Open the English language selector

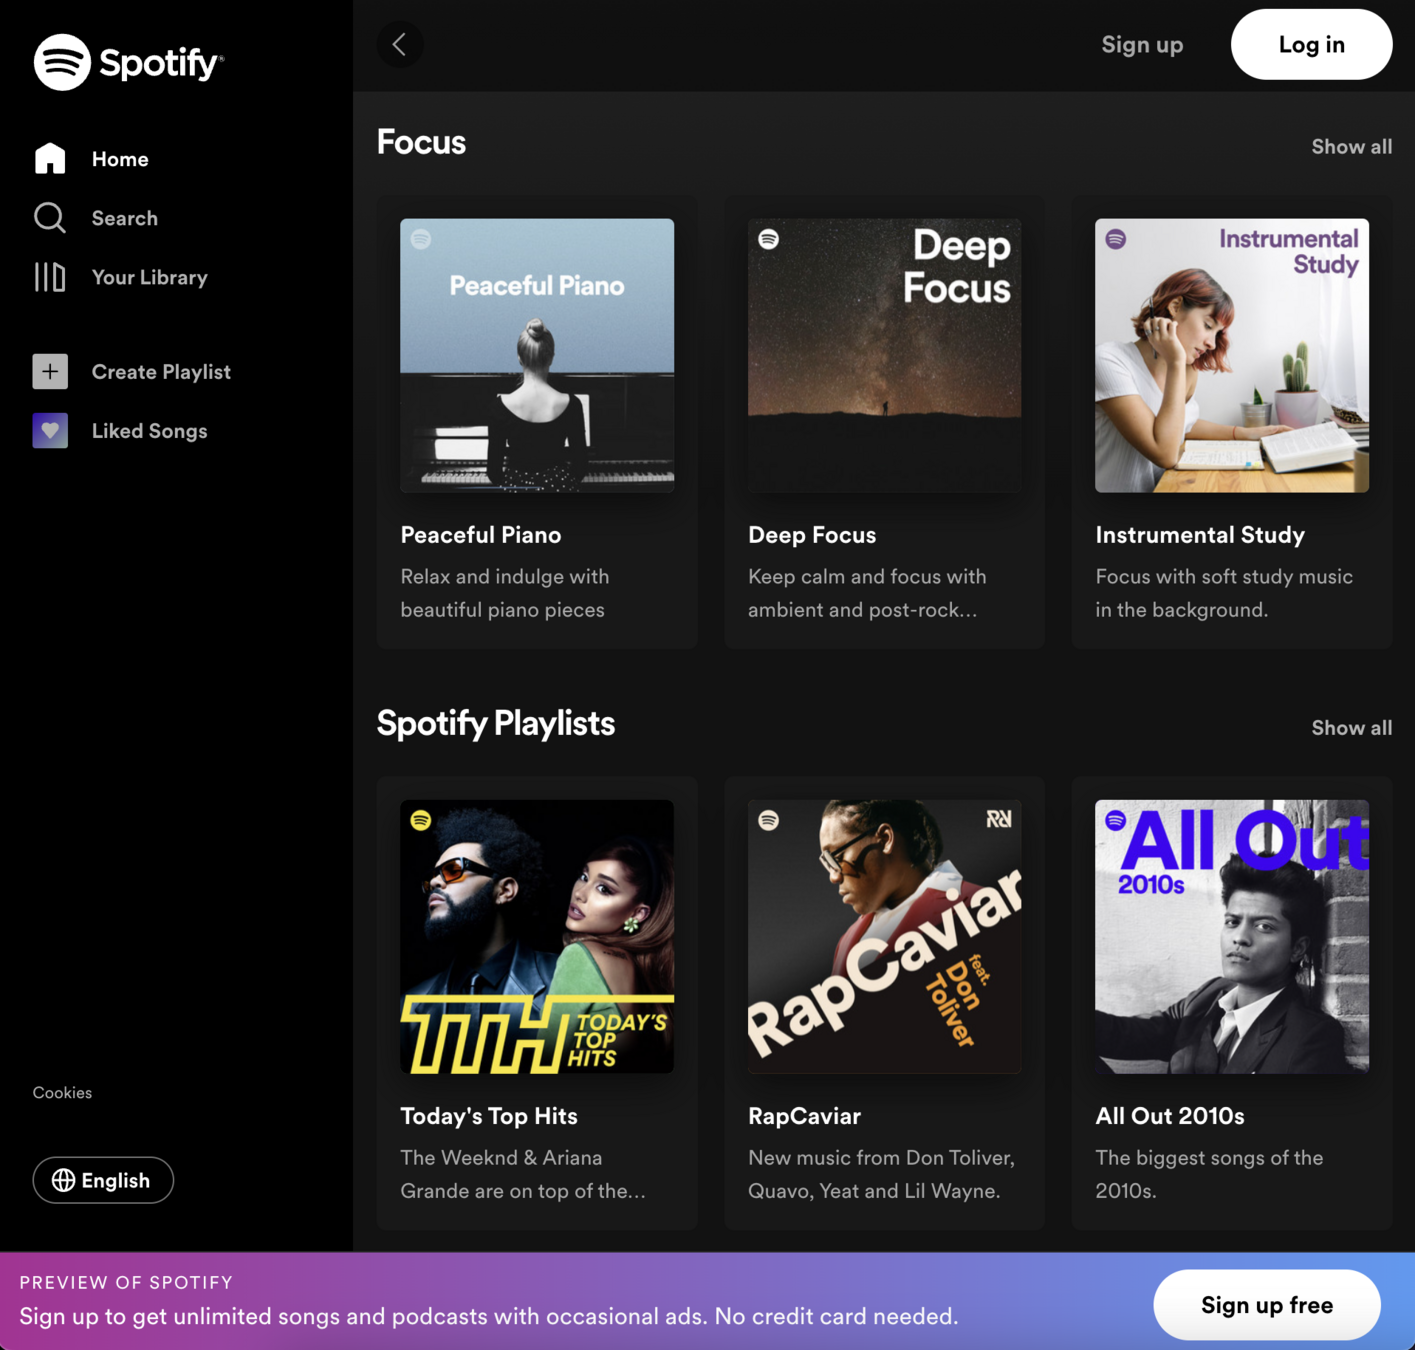[103, 1180]
